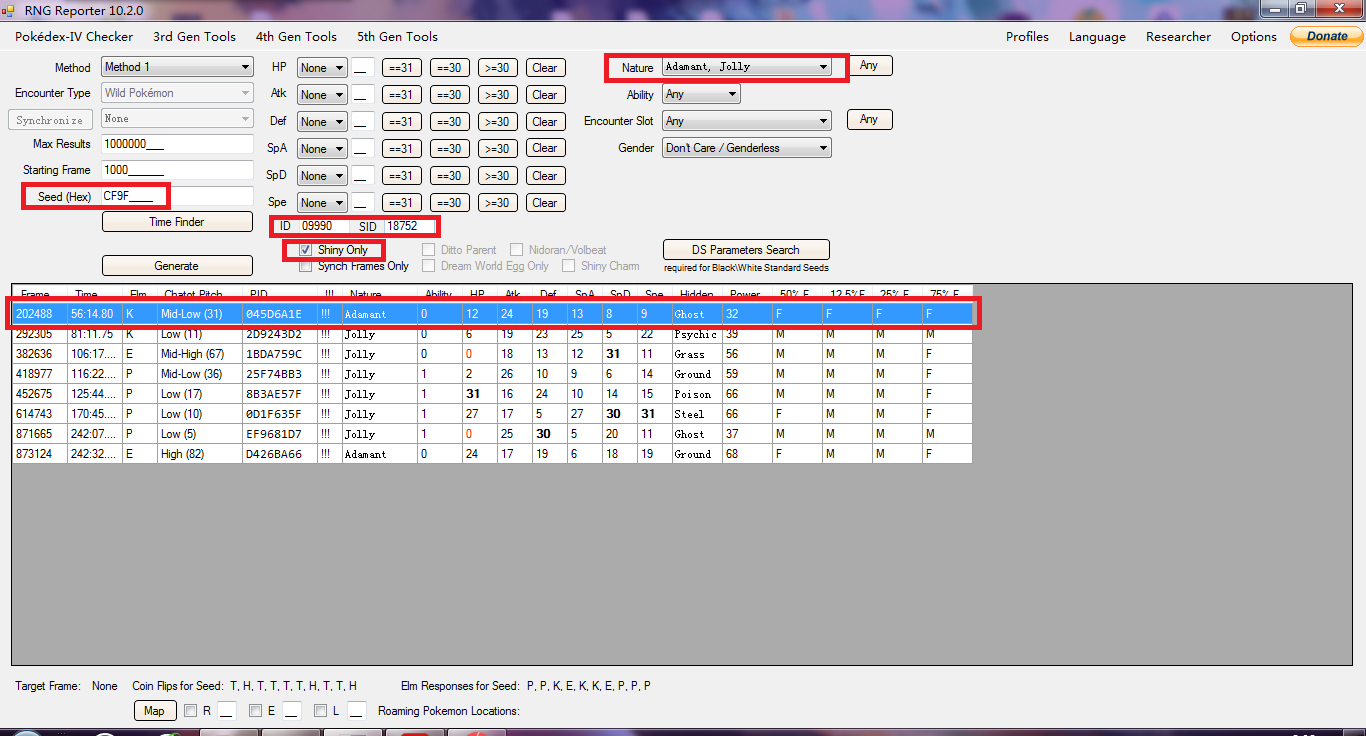Expand the Nature dropdown
The image size is (1366, 736).
[x=746, y=67]
